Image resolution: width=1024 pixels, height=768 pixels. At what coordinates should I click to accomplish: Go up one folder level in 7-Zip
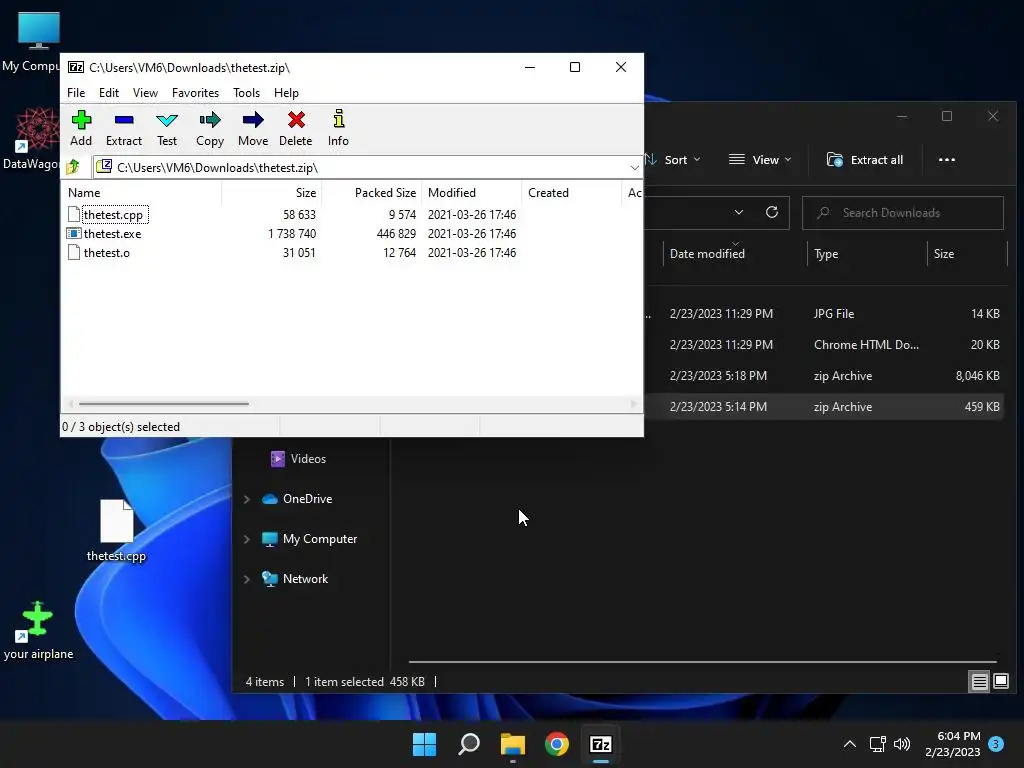(73, 167)
